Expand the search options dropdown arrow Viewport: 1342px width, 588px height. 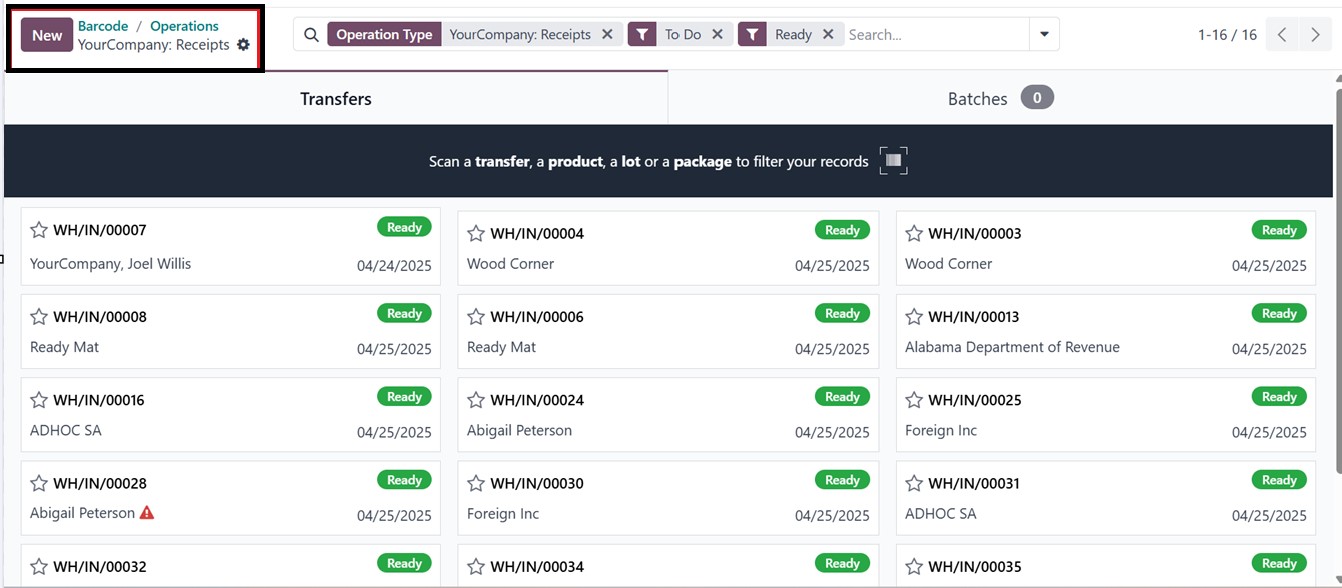pos(1044,35)
